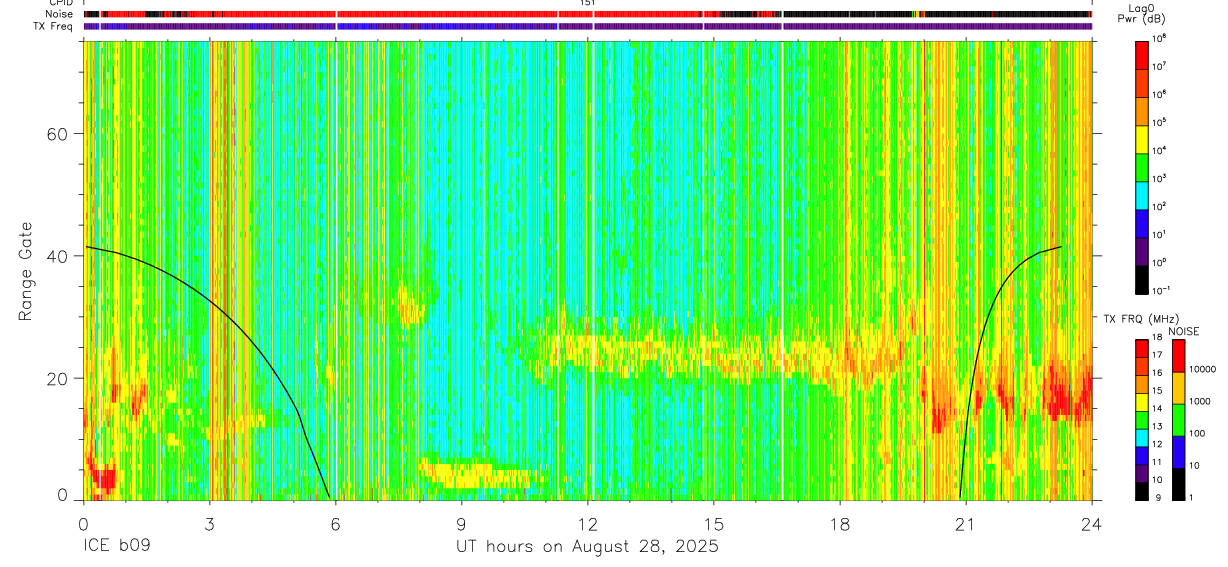The height and width of the screenshot is (567, 1228).
Task: Click the 'ICE b09' radar label
Action: click(x=116, y=547)
